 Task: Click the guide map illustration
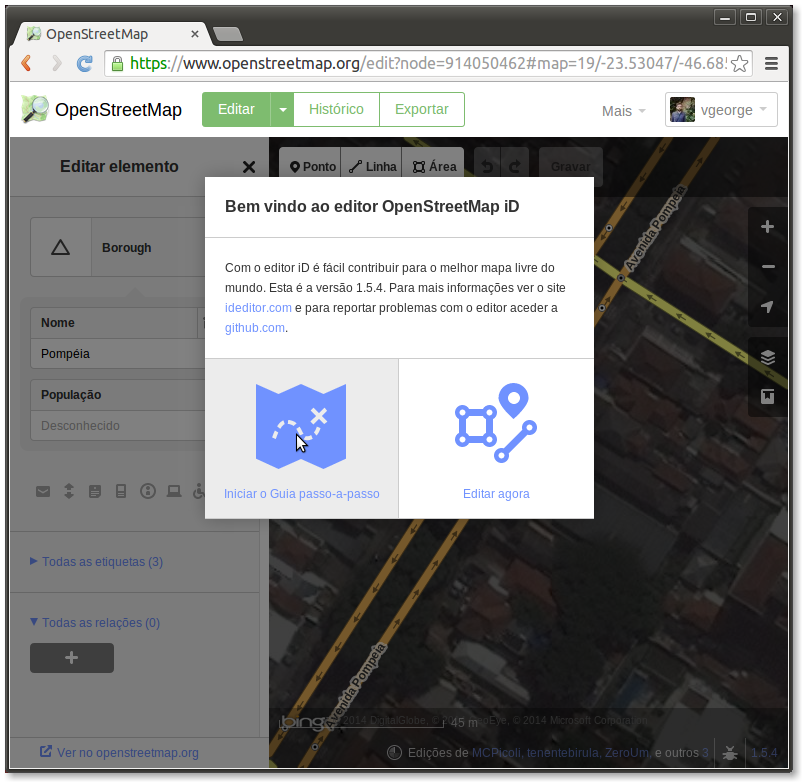click(x=301, y=426)
